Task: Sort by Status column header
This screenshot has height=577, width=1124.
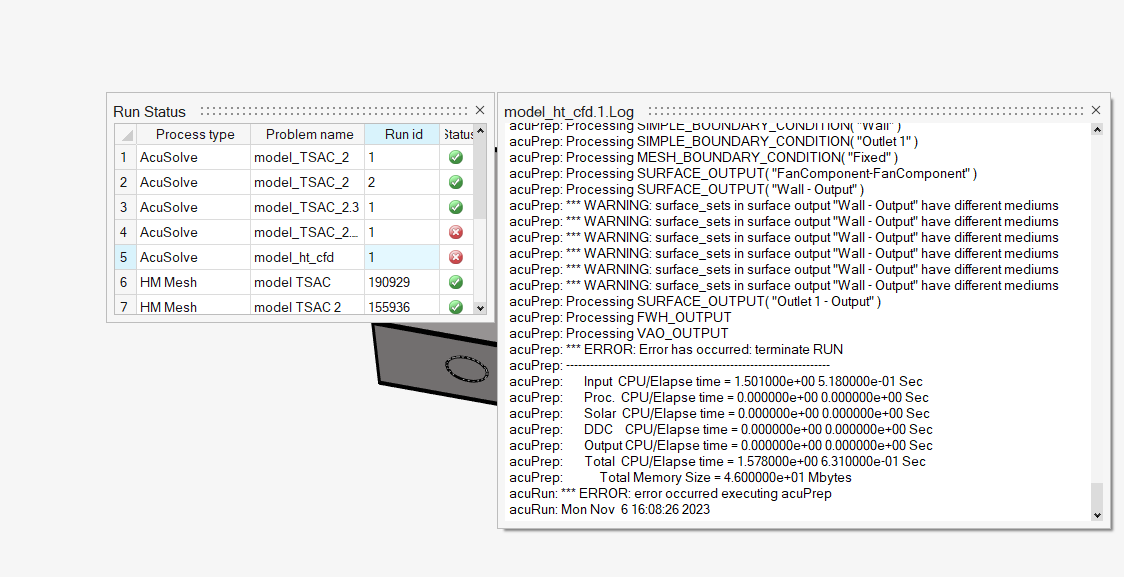Action: pos(457,135)
